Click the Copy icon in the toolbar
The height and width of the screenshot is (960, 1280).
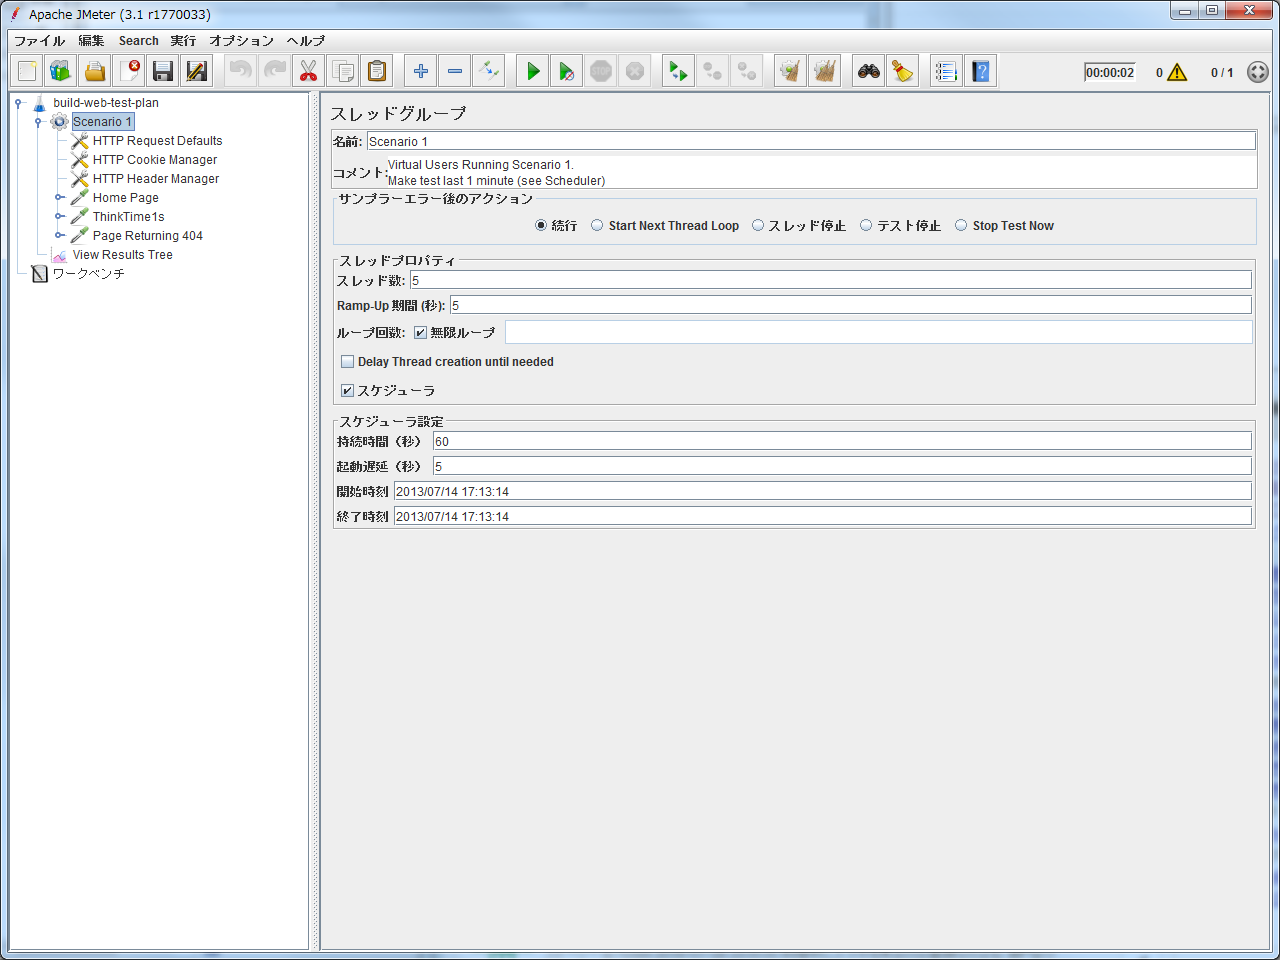click(x=343, y=71)
